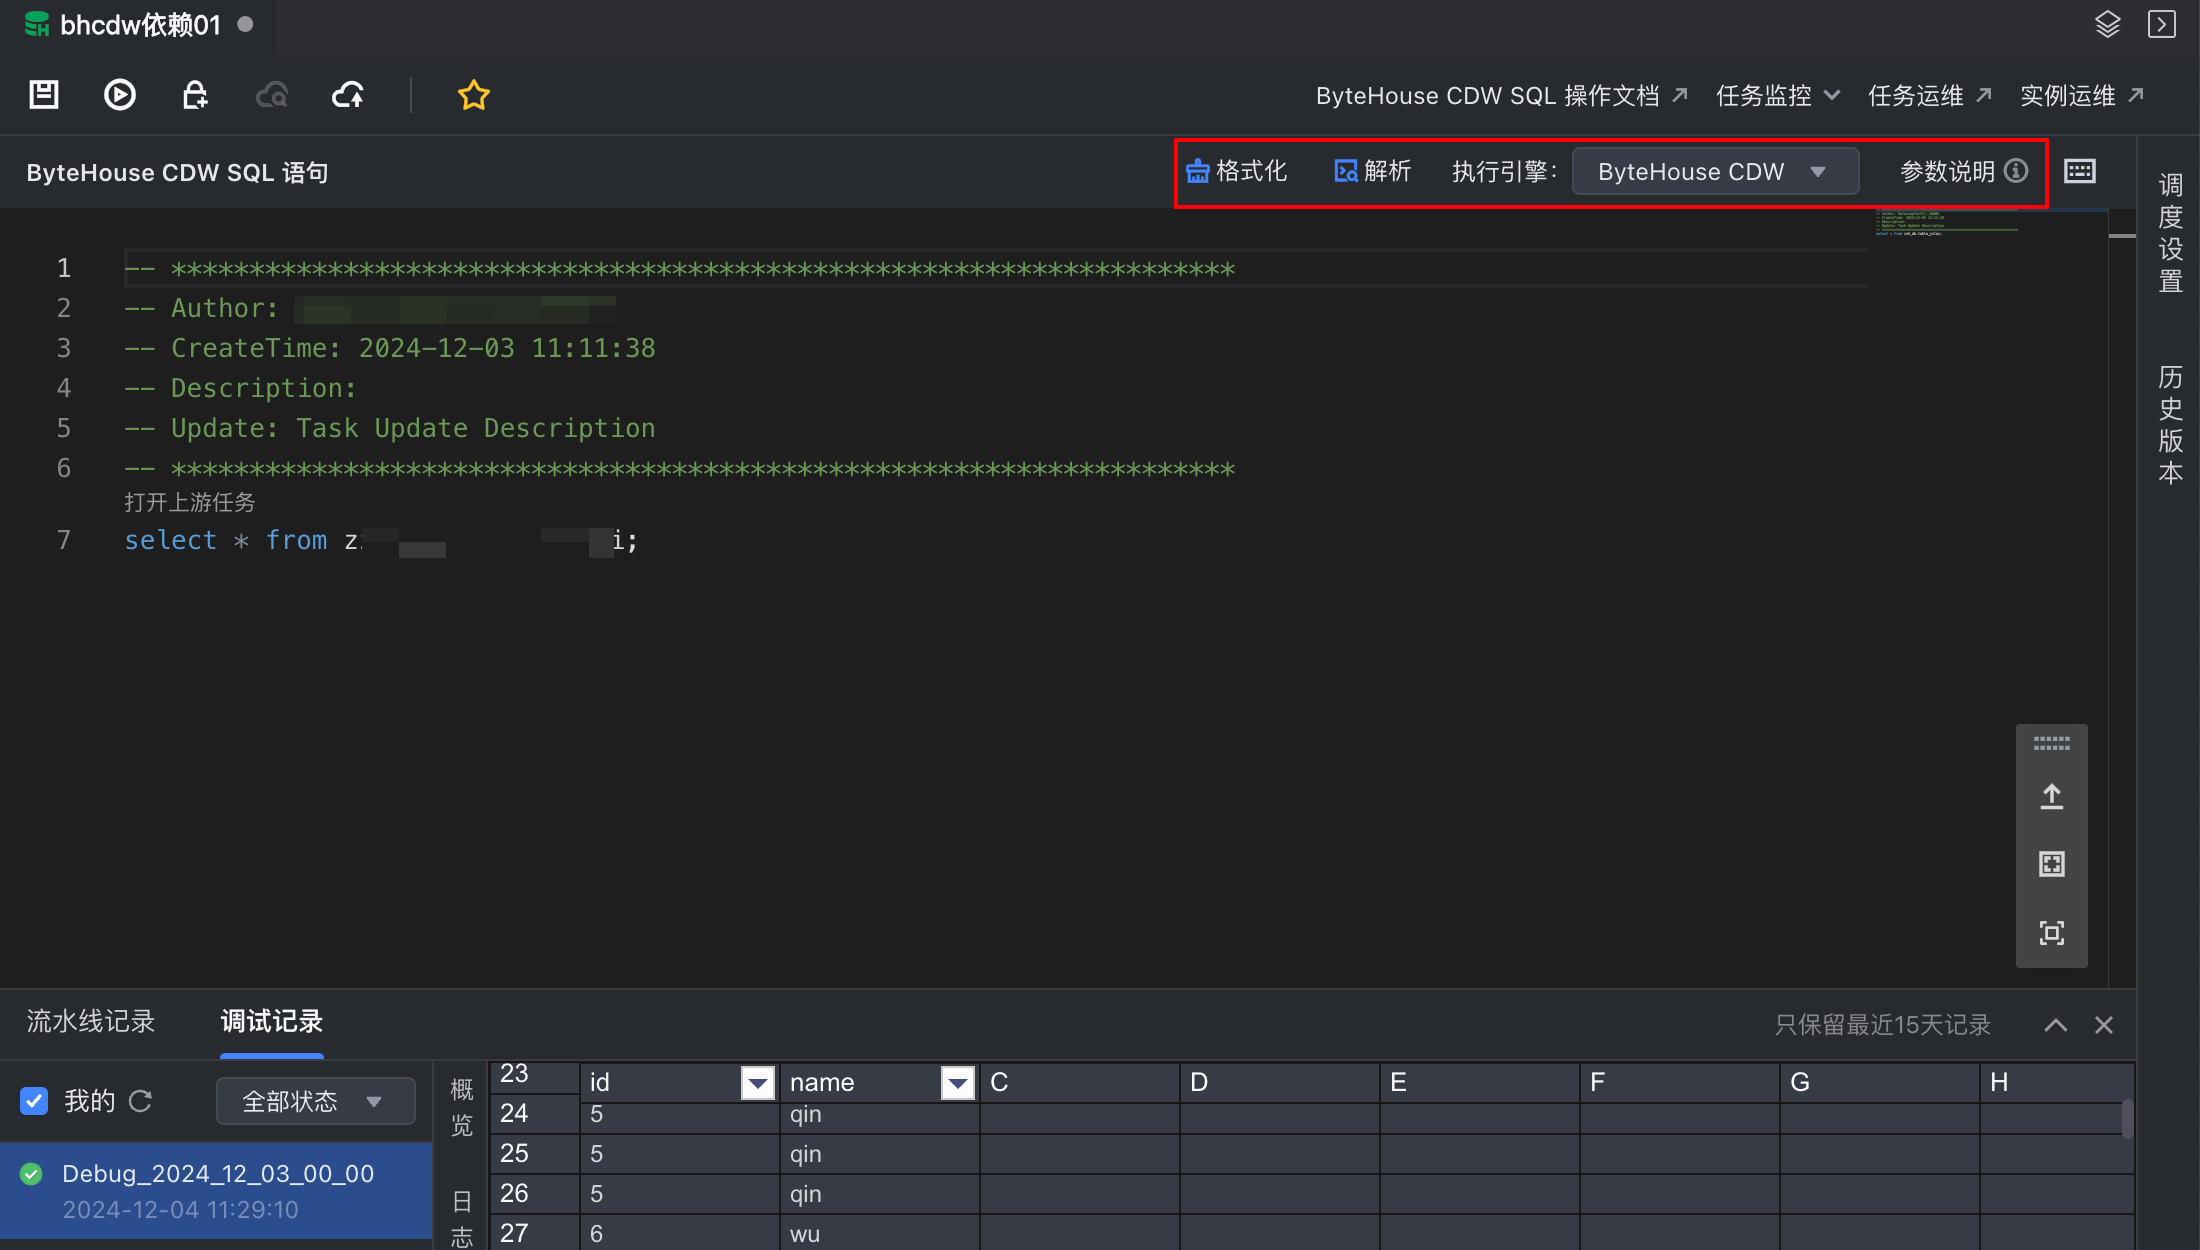Open the layers icon at top right
Screen dimensions: 2200x1250
(x=2108, y=24)
